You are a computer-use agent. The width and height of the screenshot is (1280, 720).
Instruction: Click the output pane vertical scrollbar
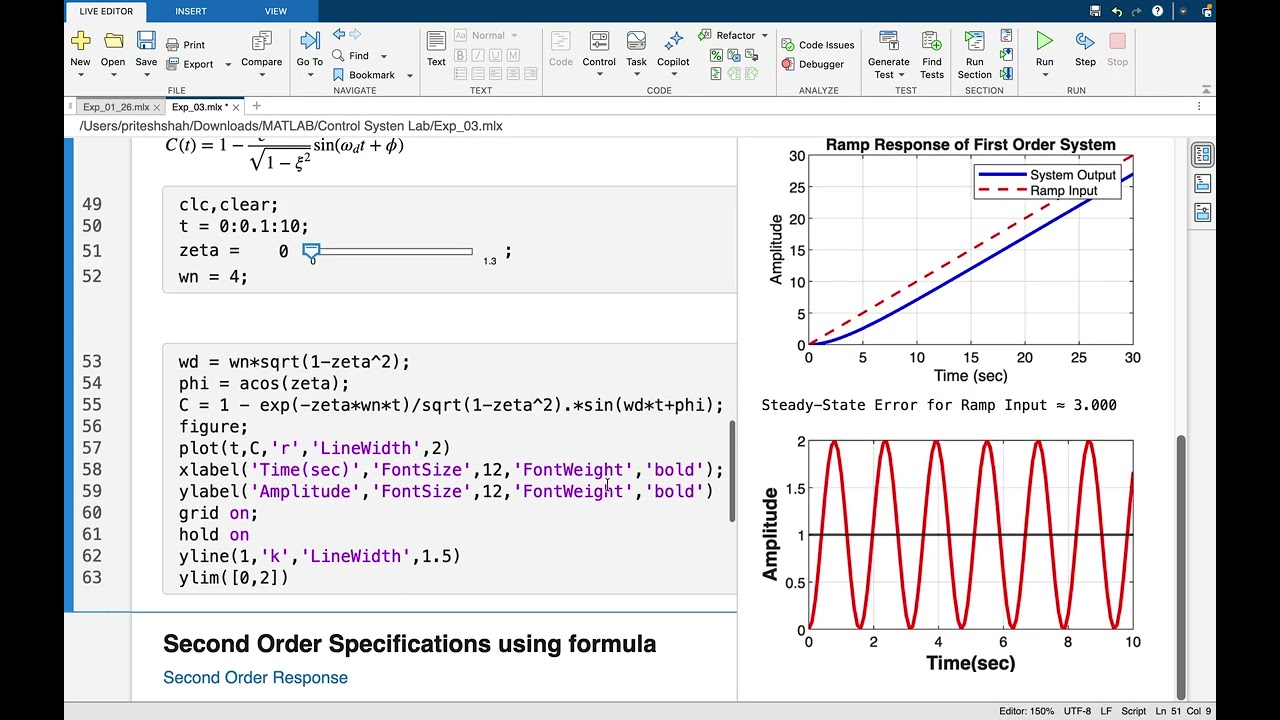1180,566
